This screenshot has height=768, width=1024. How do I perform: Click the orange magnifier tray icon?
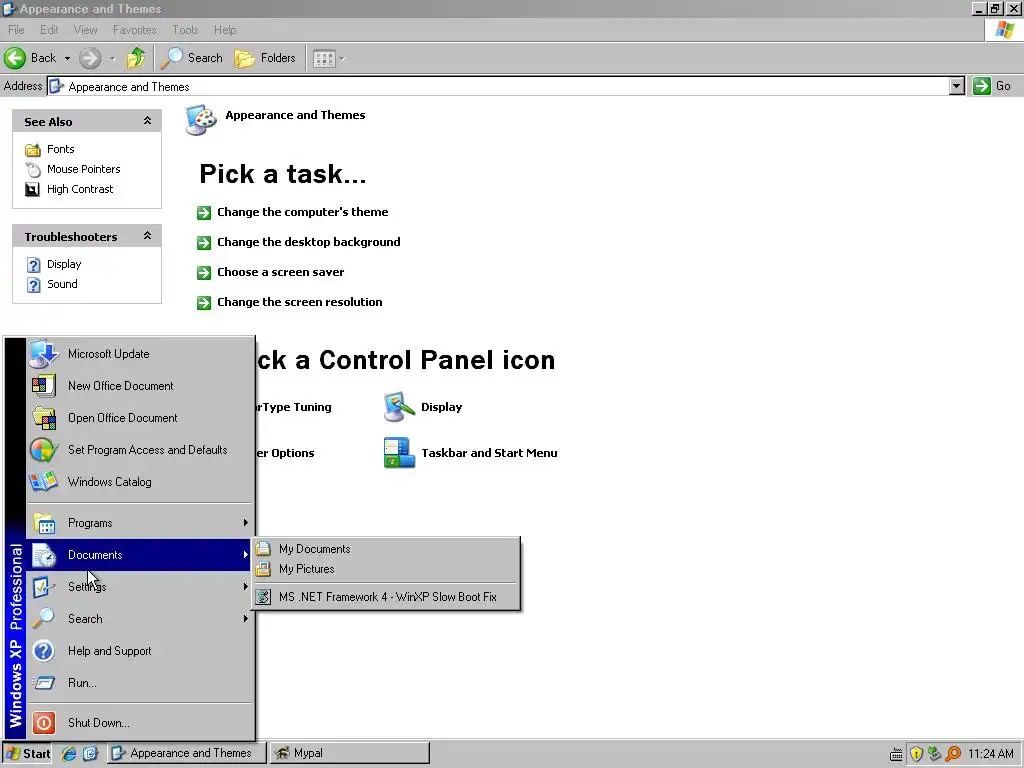(x=953, y=754)
